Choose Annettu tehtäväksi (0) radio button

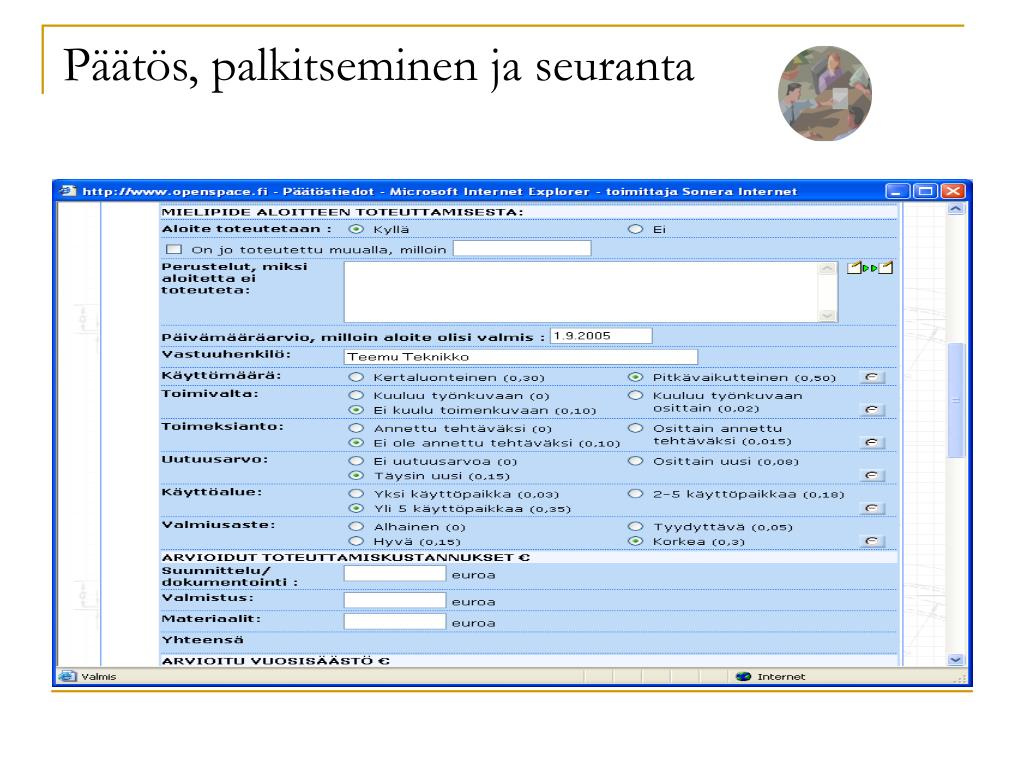click(356, 428)
